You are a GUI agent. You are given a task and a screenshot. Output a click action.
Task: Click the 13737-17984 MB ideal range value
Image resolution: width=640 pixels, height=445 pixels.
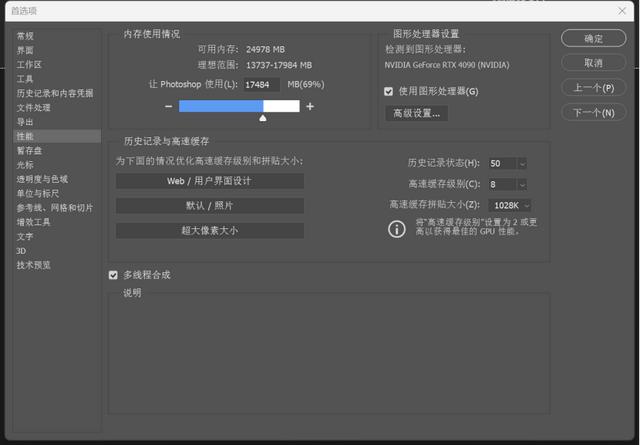point(279,65)
